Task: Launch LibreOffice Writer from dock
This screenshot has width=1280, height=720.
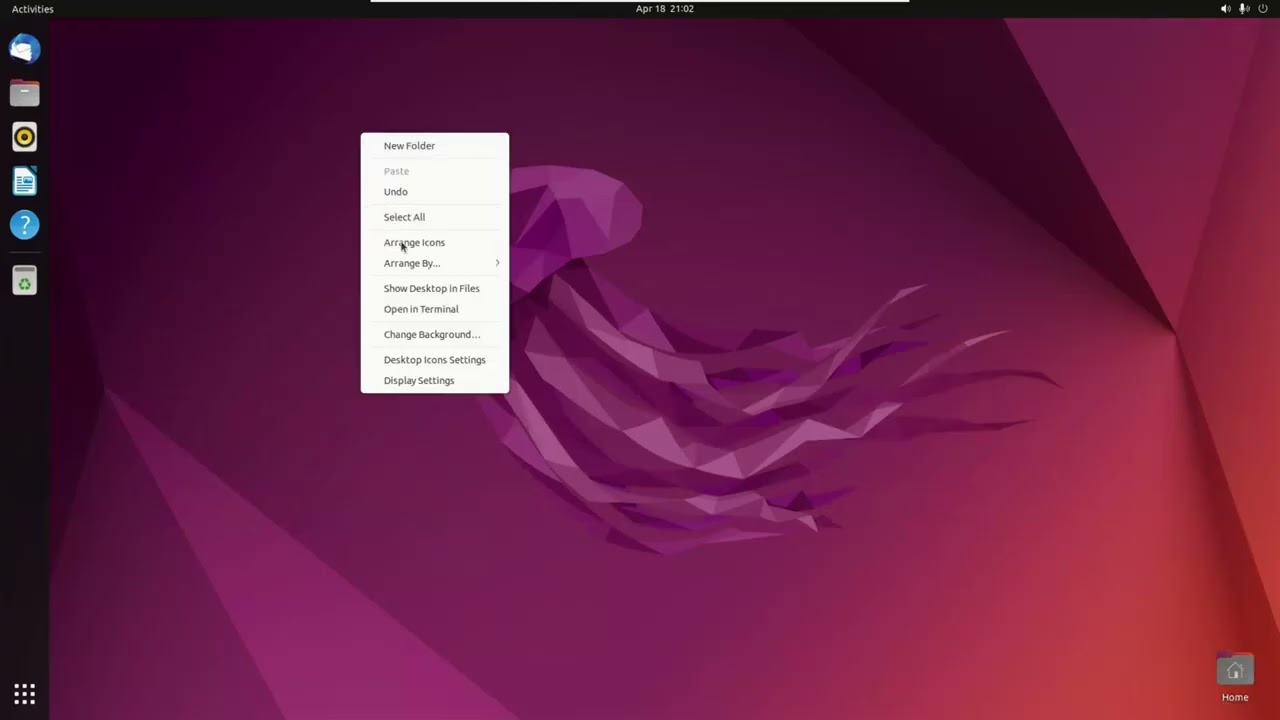Action: click(x=24, y=181)
